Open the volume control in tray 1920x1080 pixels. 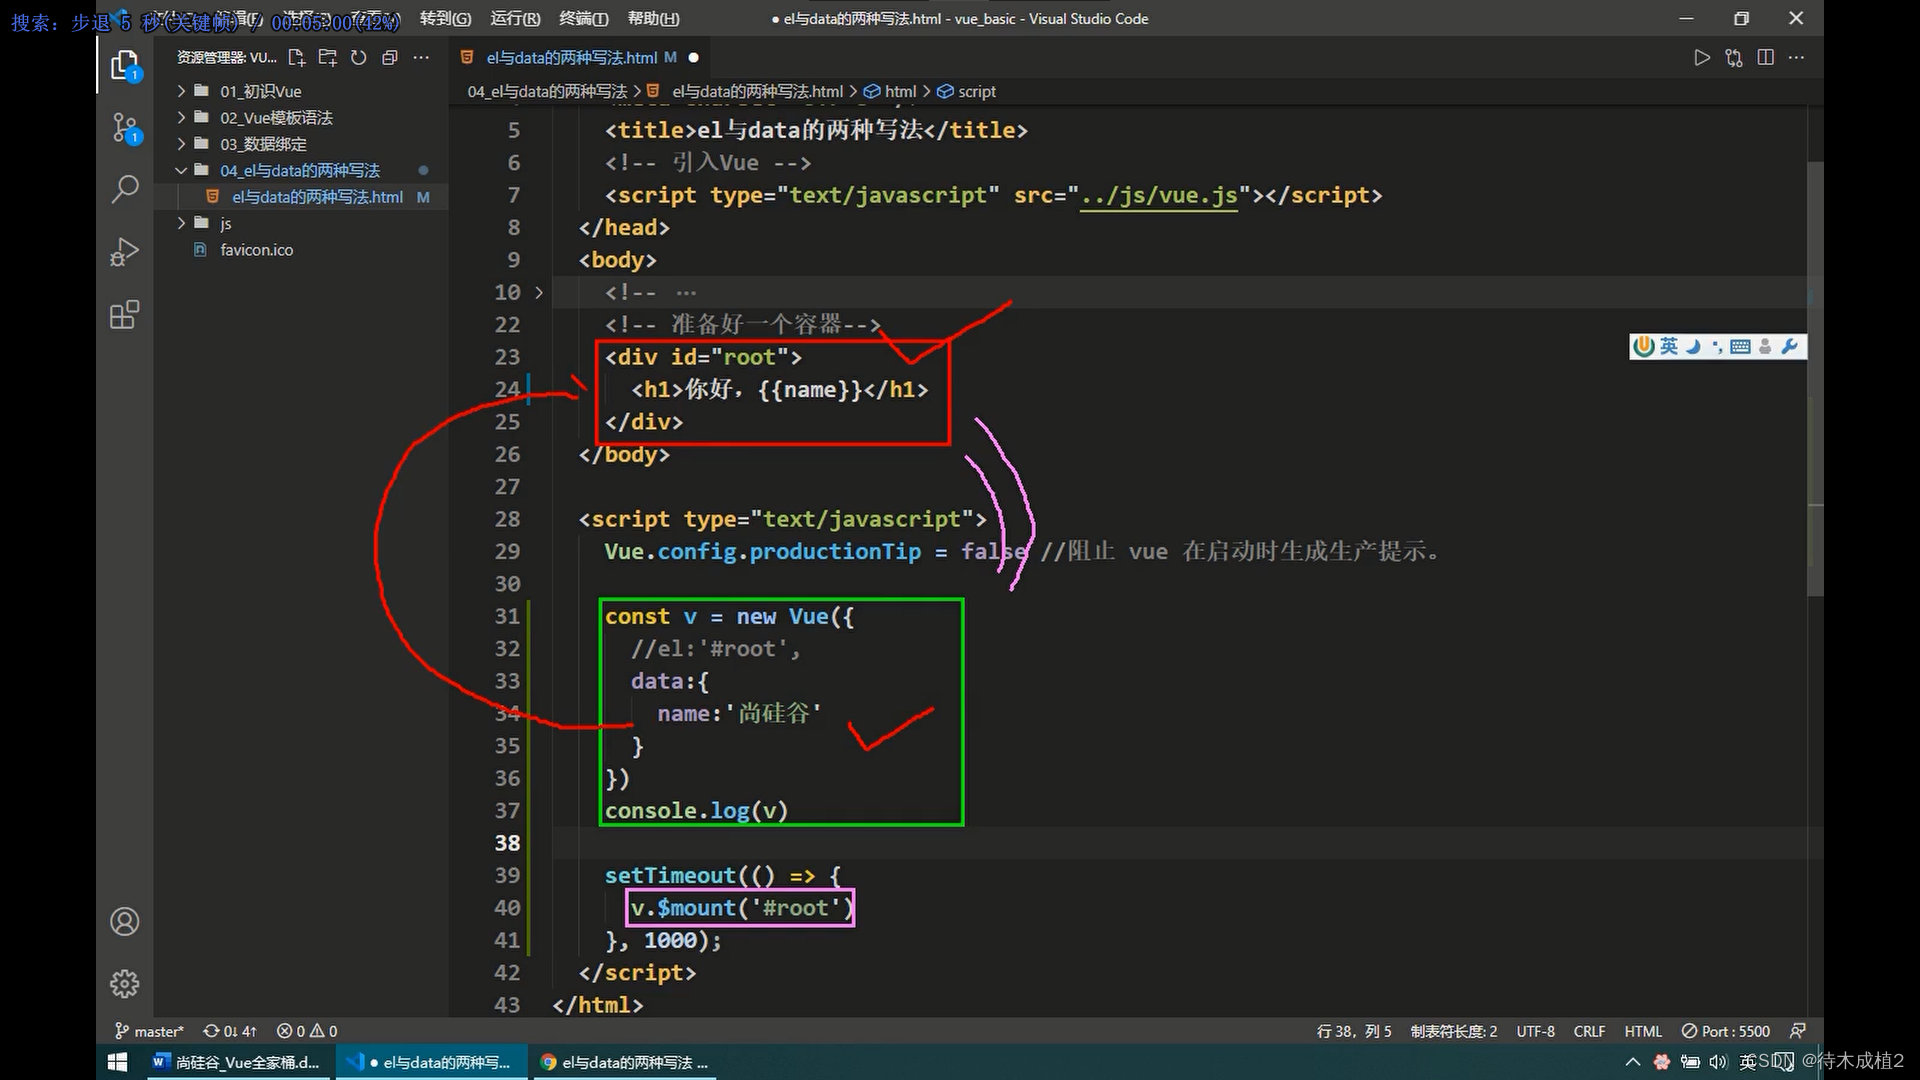coord(1718,1062)
